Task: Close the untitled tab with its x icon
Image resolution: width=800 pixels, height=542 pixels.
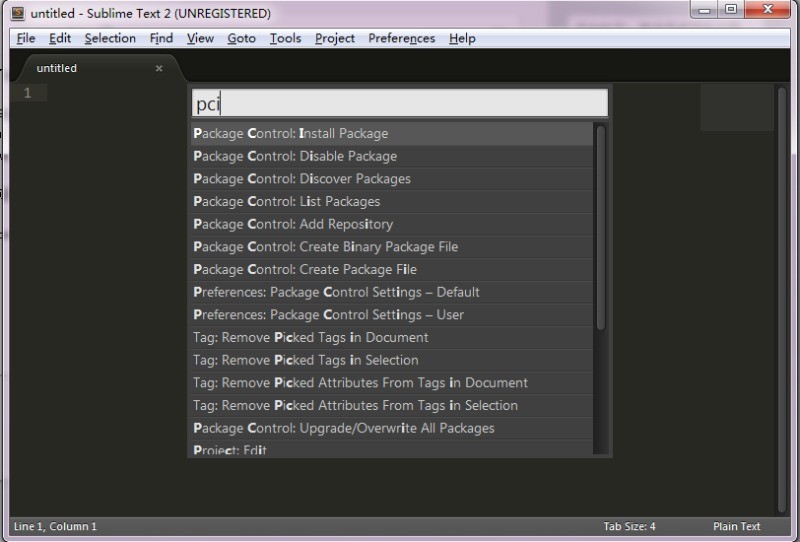Action: pyautogui.click(x=159, y=69)
